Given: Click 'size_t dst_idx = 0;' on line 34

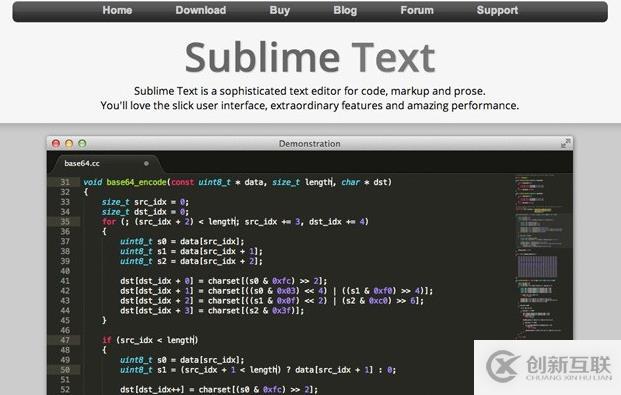Looking at the screenshot, I should [145, 212].
